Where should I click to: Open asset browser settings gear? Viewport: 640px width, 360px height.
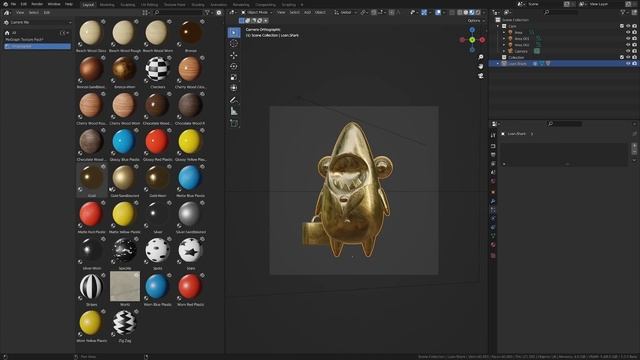pos(219,13)
